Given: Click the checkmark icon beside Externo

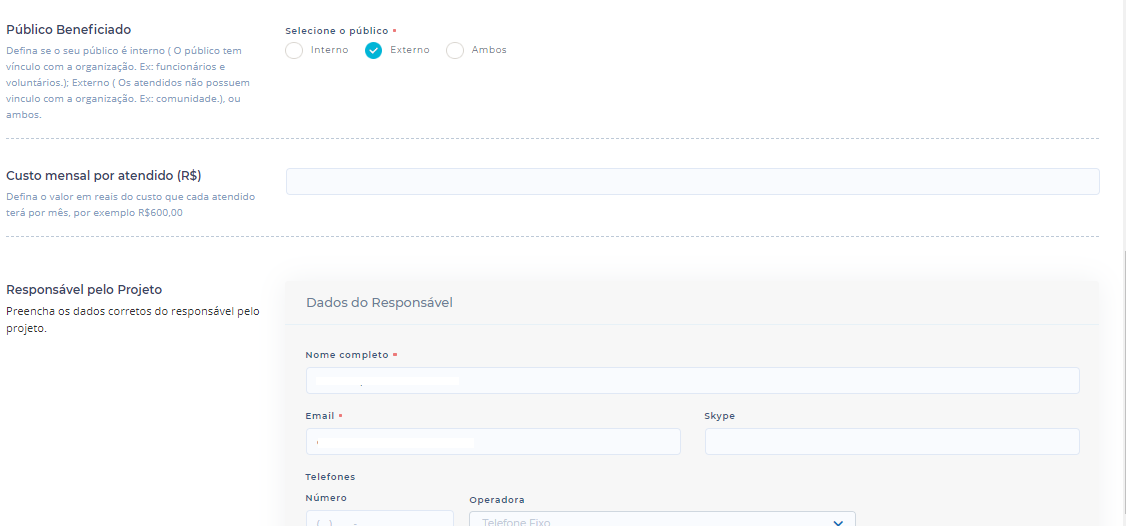Looking at the screenshot, I should tap(374, 51).
